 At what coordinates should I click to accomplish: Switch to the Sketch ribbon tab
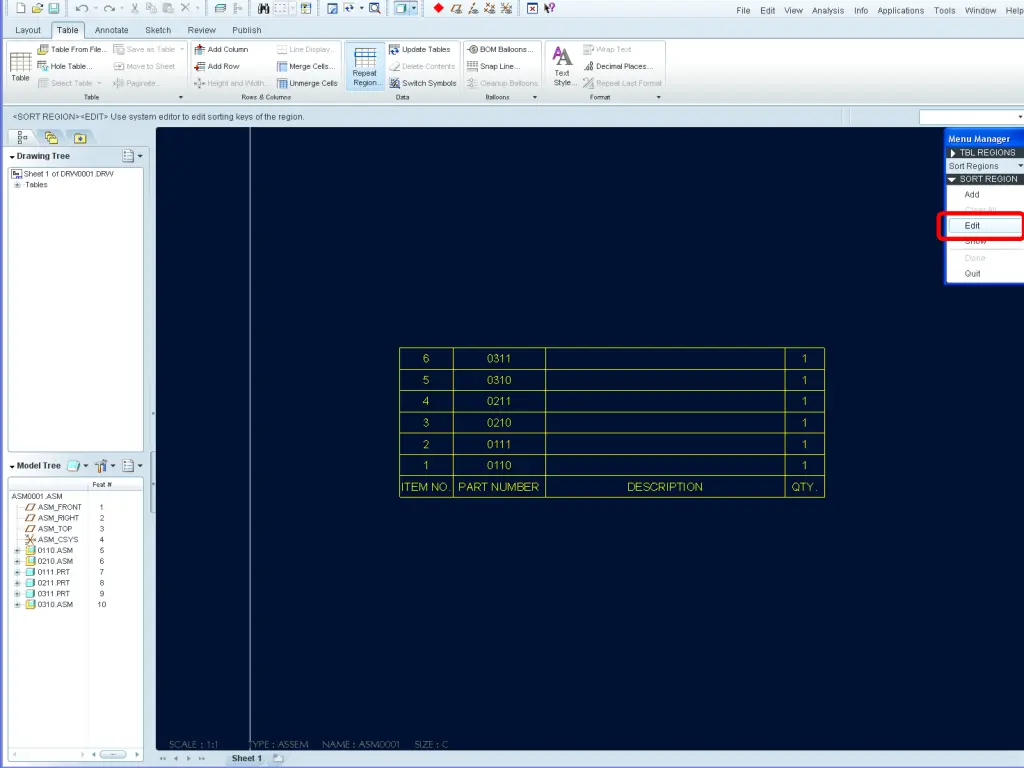point(158,30)
